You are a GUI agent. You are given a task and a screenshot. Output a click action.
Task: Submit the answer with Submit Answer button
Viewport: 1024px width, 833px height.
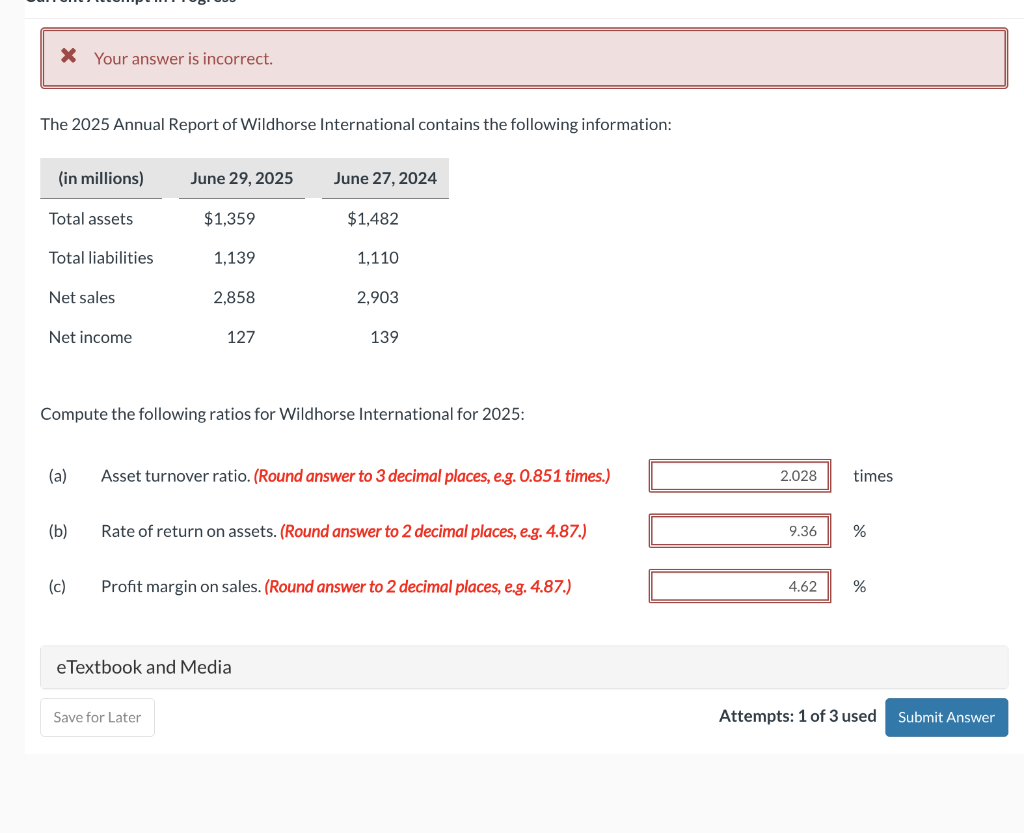(946, 717)
